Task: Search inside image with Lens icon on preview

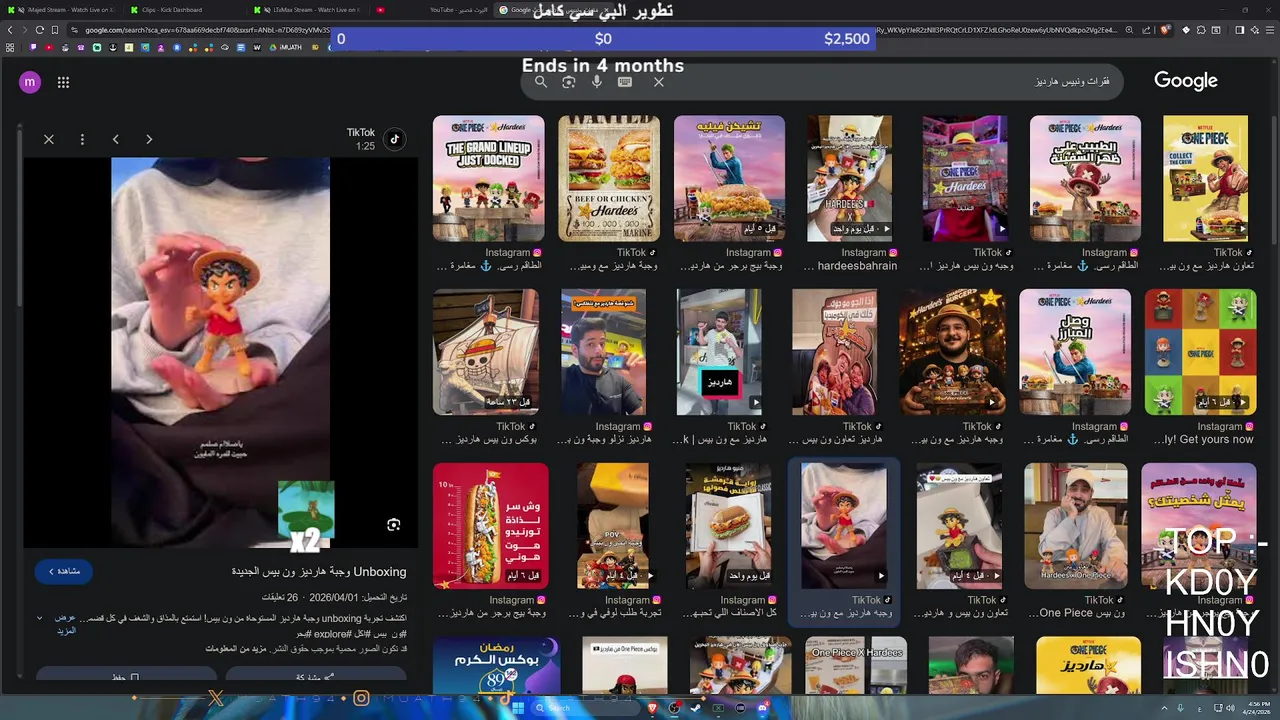Action: coord(394,525)
